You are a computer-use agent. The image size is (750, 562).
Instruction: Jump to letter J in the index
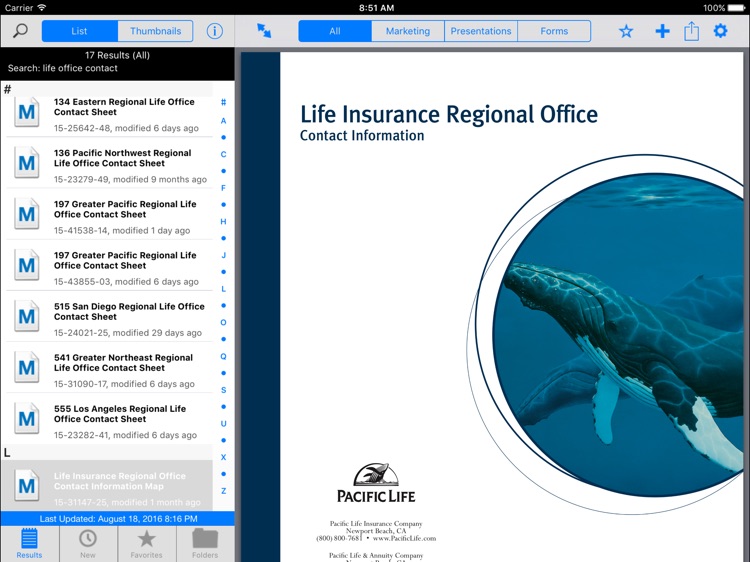click(x=223, y=255)
